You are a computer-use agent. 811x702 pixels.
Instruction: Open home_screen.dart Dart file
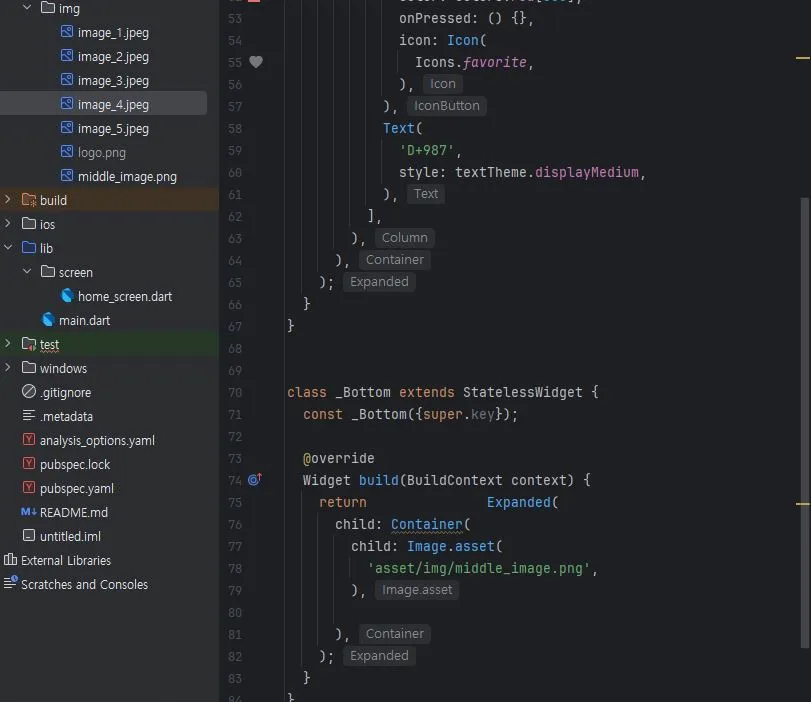[124, 296]
